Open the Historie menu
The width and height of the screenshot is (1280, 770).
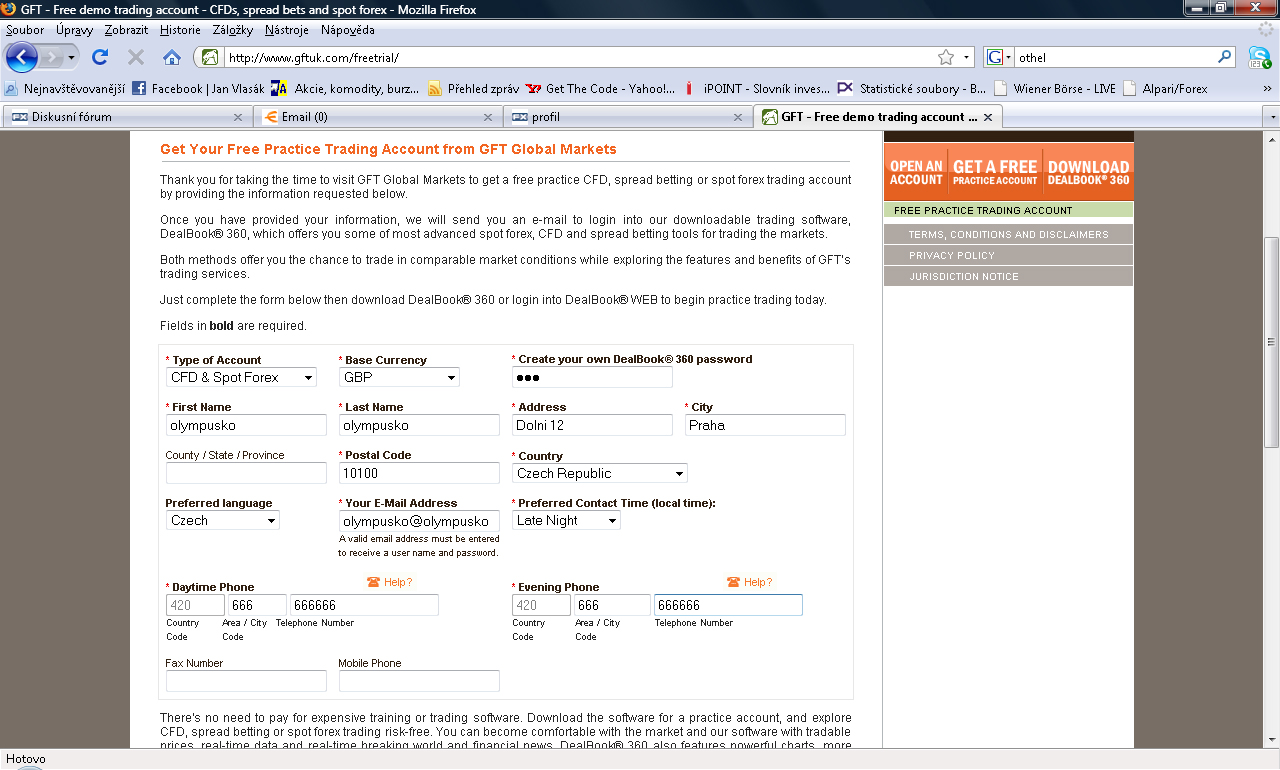click(180, 30)
